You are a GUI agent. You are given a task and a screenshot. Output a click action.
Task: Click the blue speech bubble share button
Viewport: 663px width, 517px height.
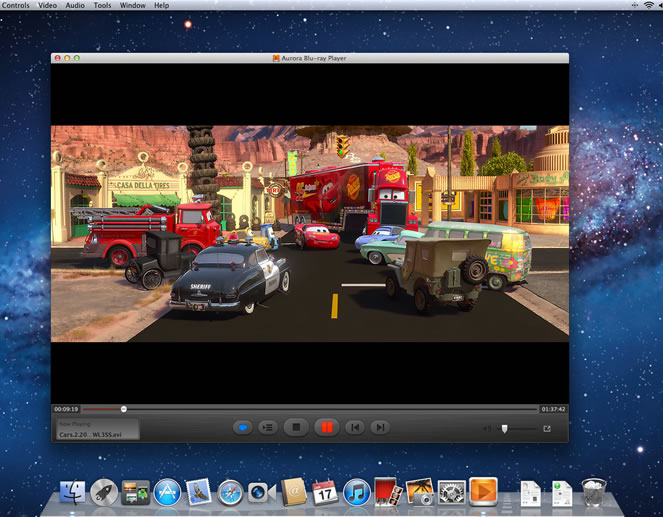coord(242,427)
